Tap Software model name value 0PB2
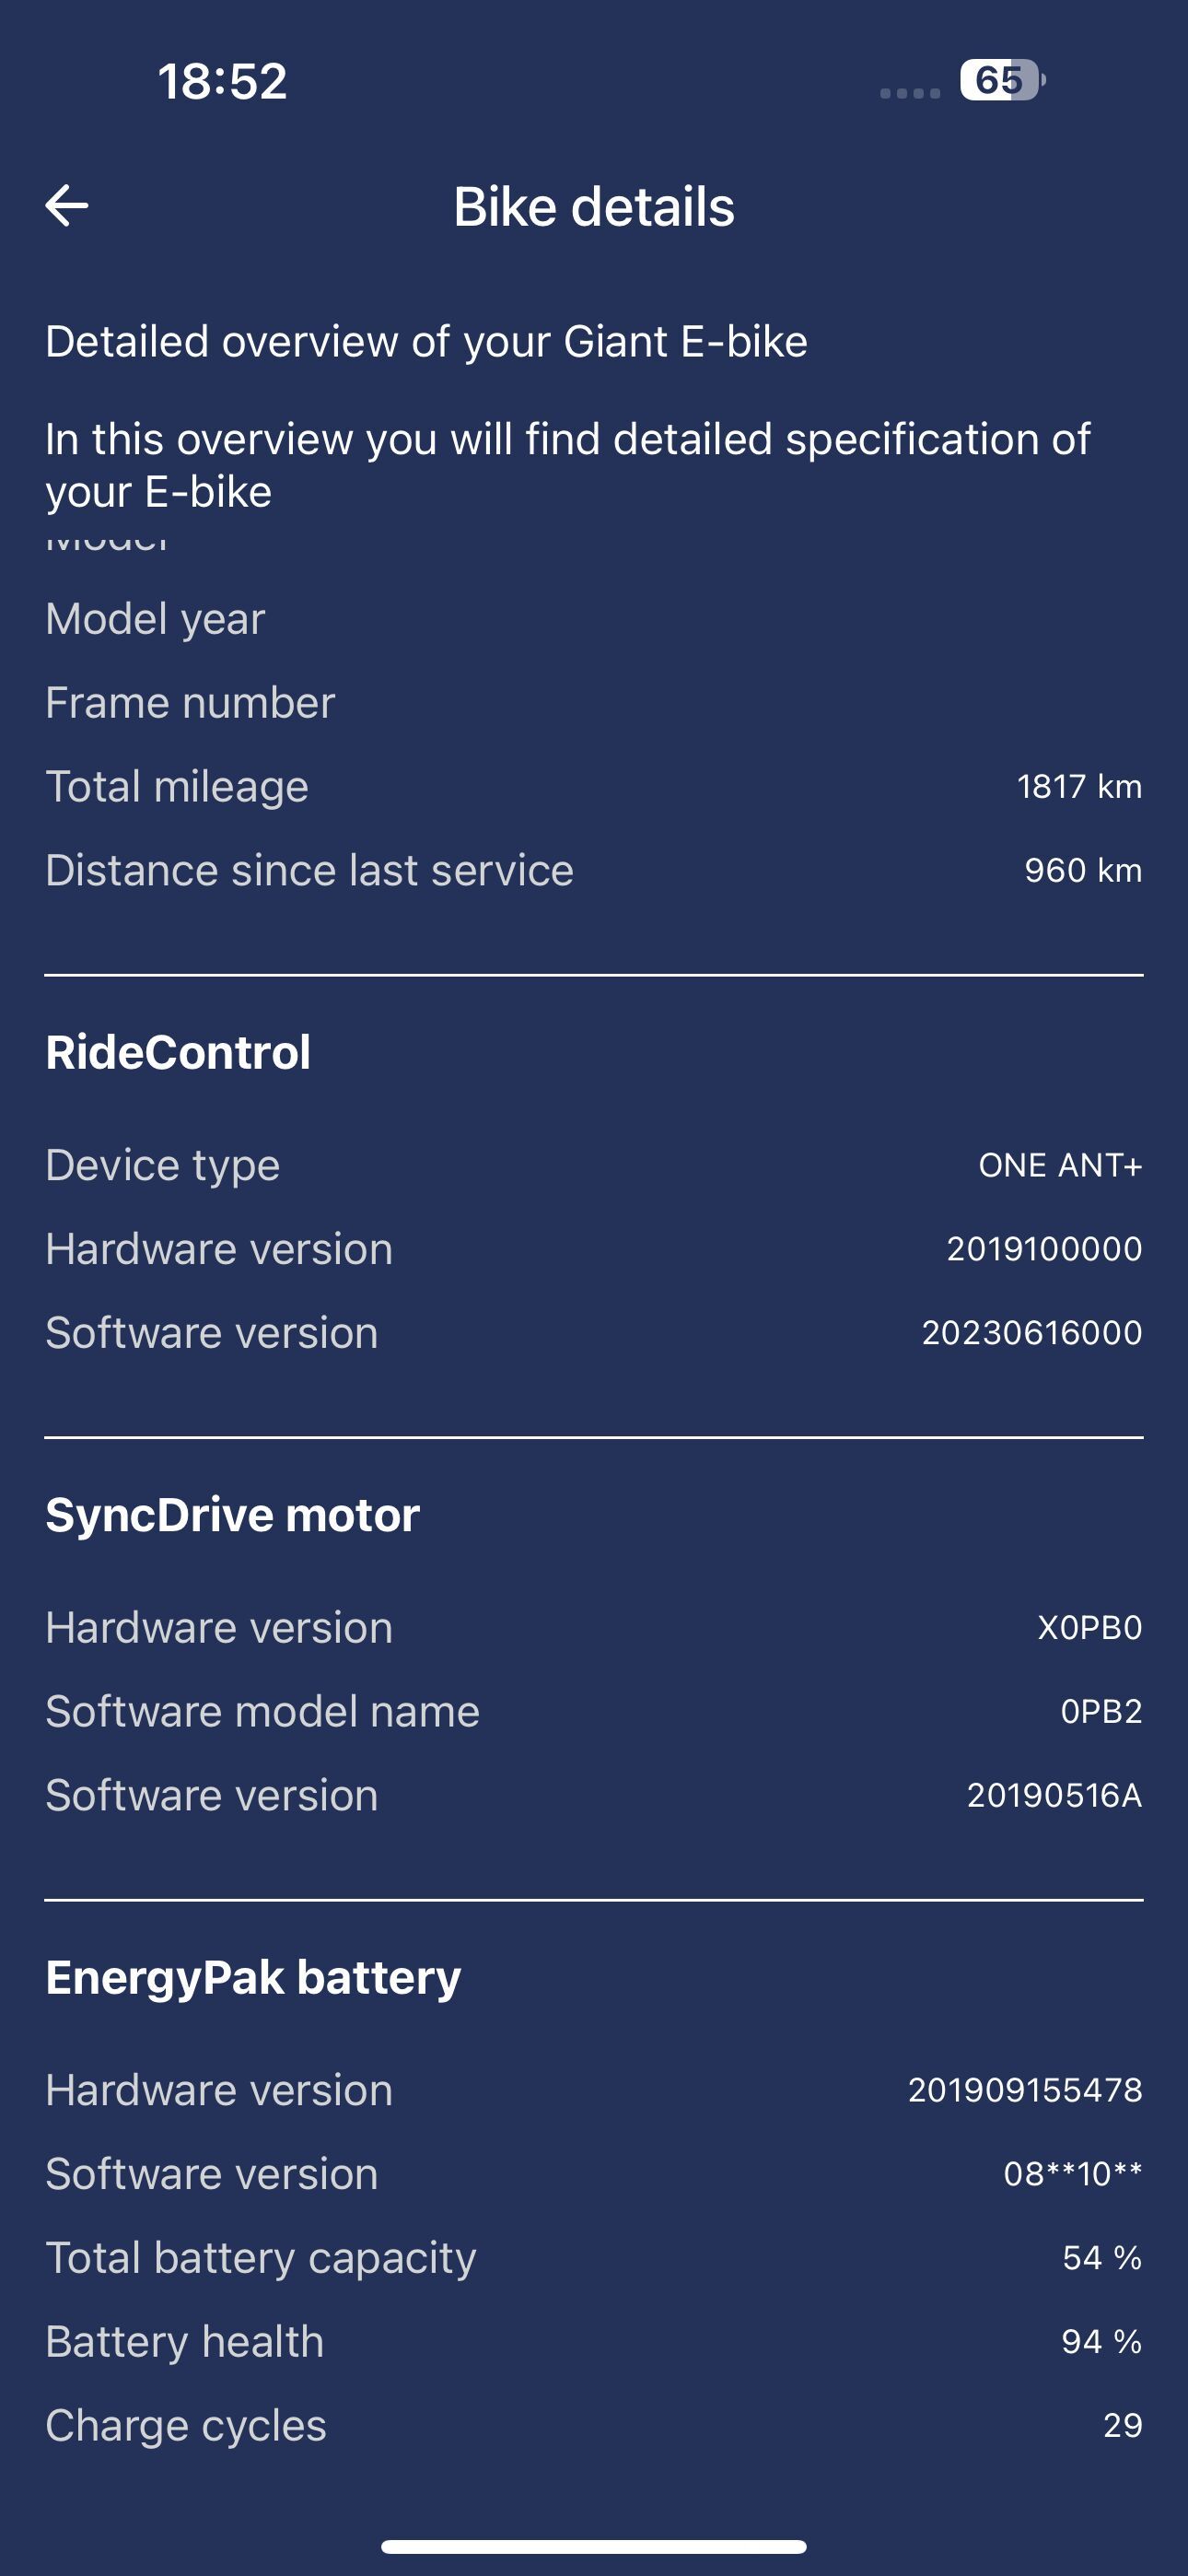The width and height of the screenshot is (1188, 2576). [1101, 1712]
